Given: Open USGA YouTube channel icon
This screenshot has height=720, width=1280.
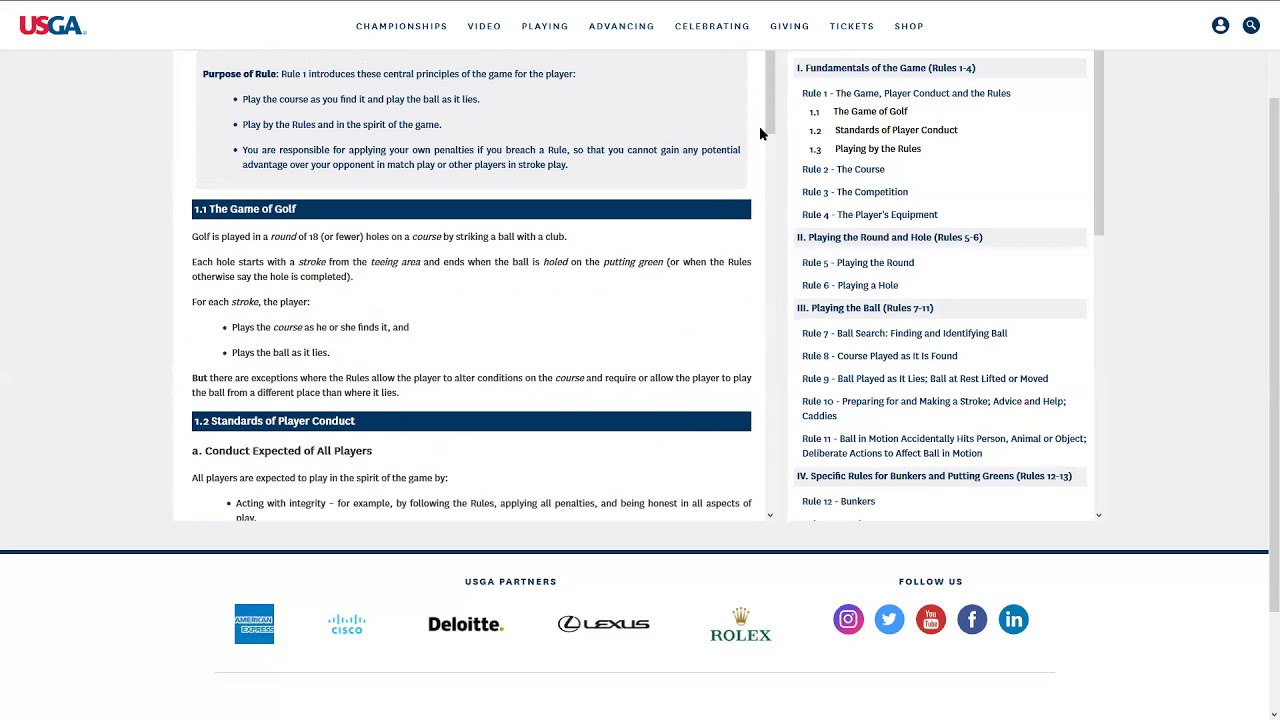Looking at the screenshot, I should point(931,620).
